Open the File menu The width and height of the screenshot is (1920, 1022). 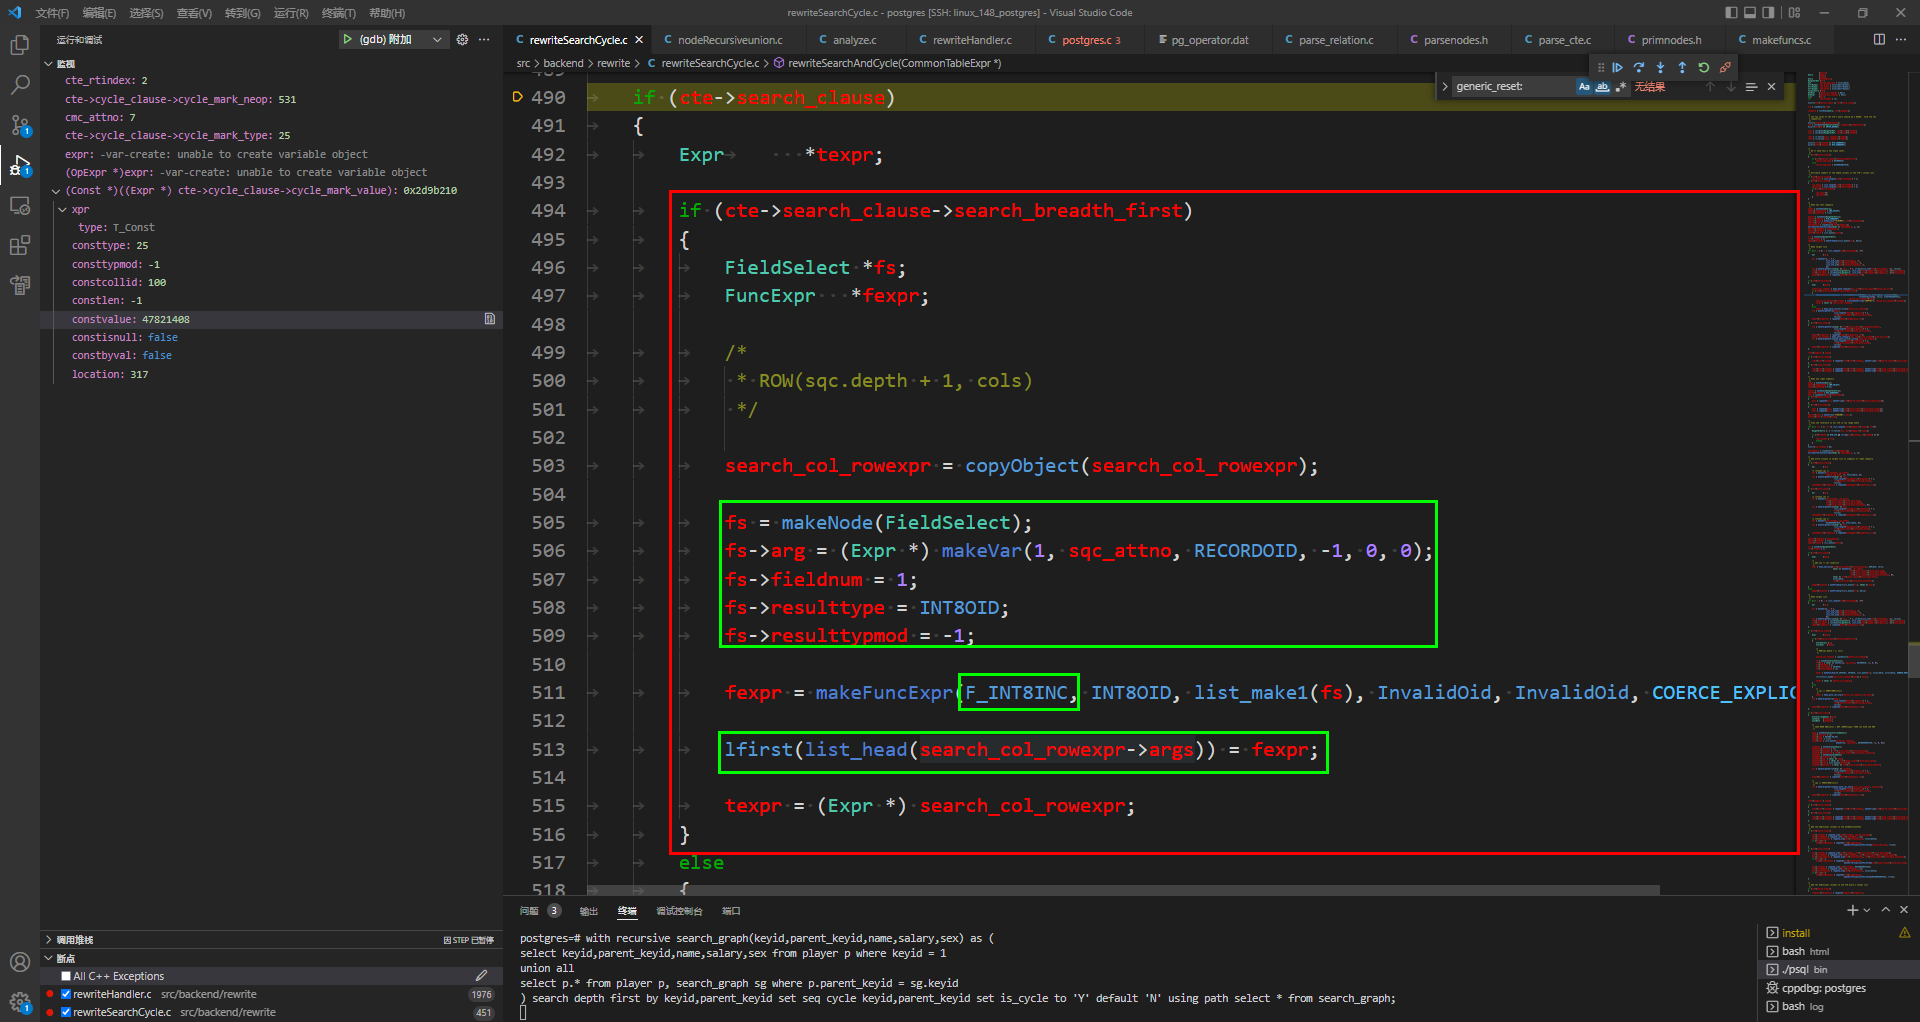click(52, 13)
